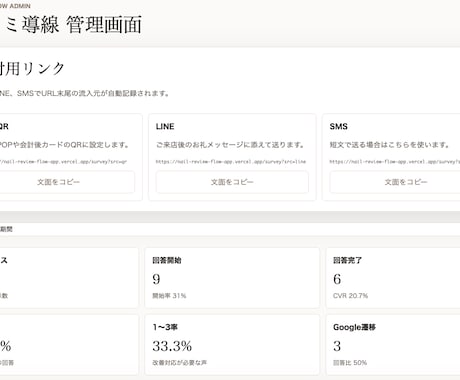Copy the message text in the QR card

click(x=58, y=182)
